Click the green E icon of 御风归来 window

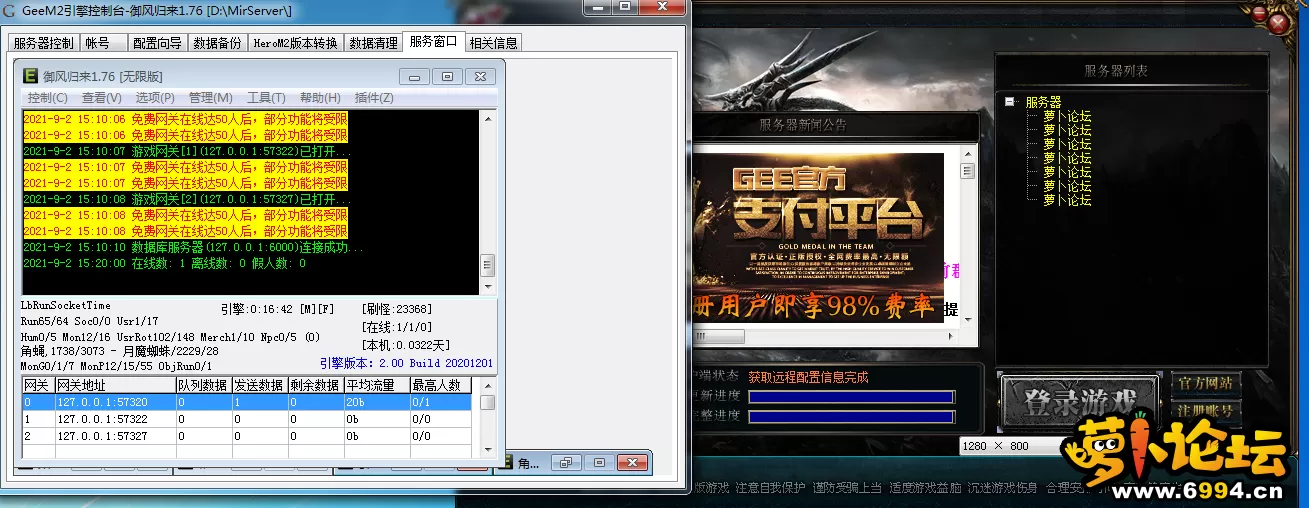coord(31,76)
